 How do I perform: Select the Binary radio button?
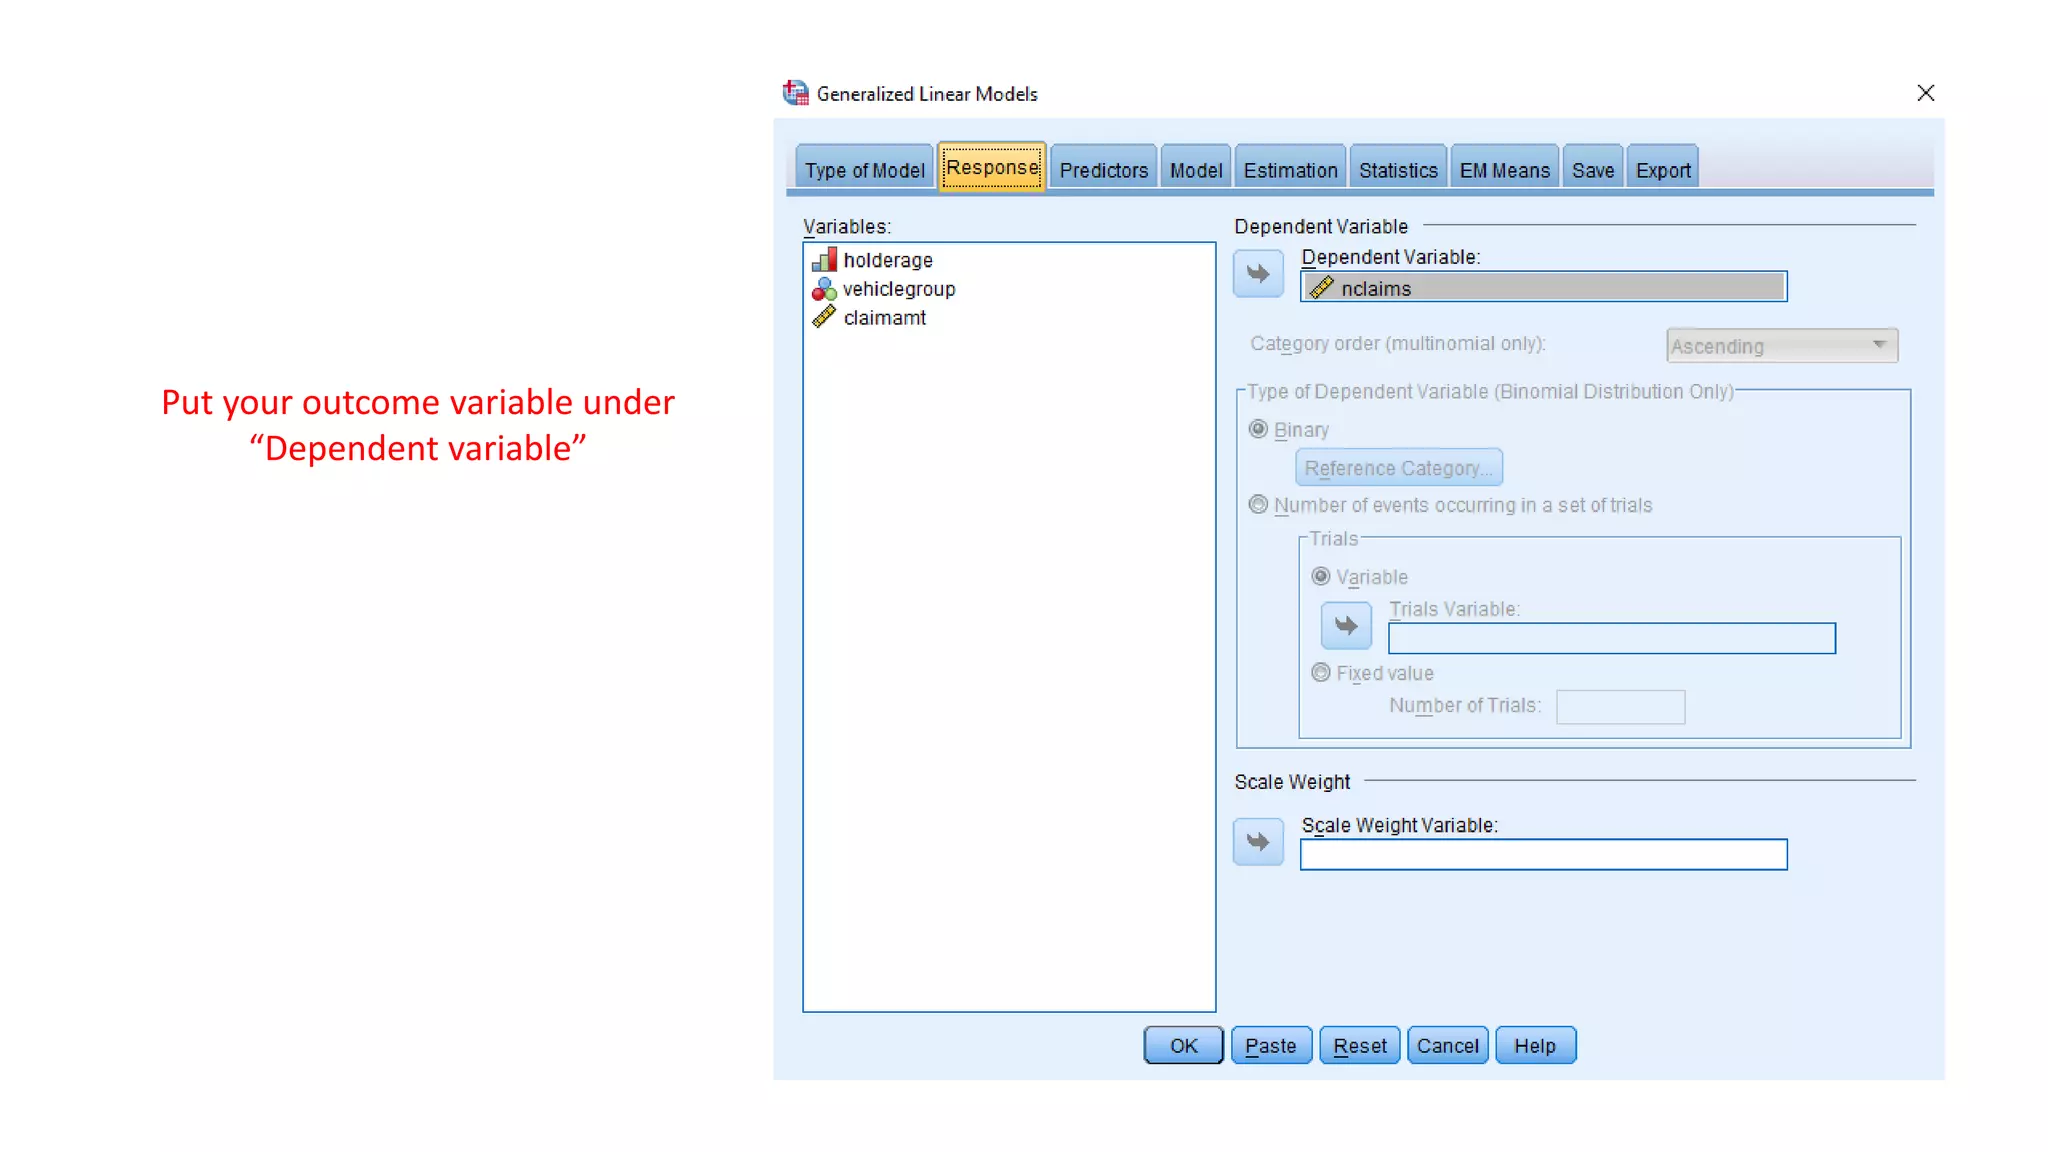click(x=1258, y=429)
